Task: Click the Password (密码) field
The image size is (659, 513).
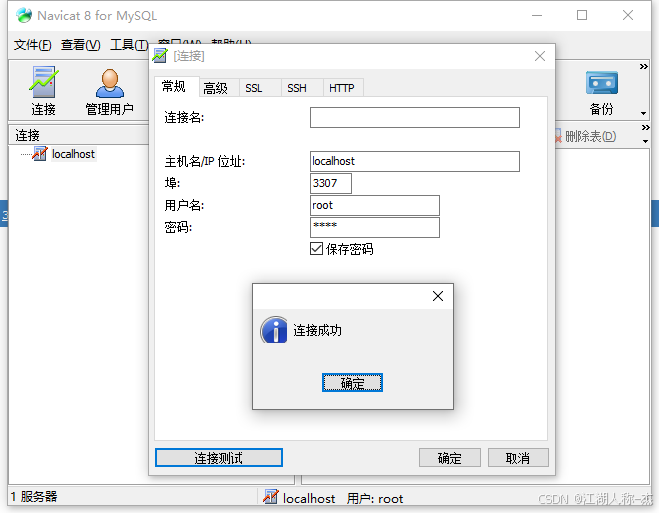Action: (375, 227)
